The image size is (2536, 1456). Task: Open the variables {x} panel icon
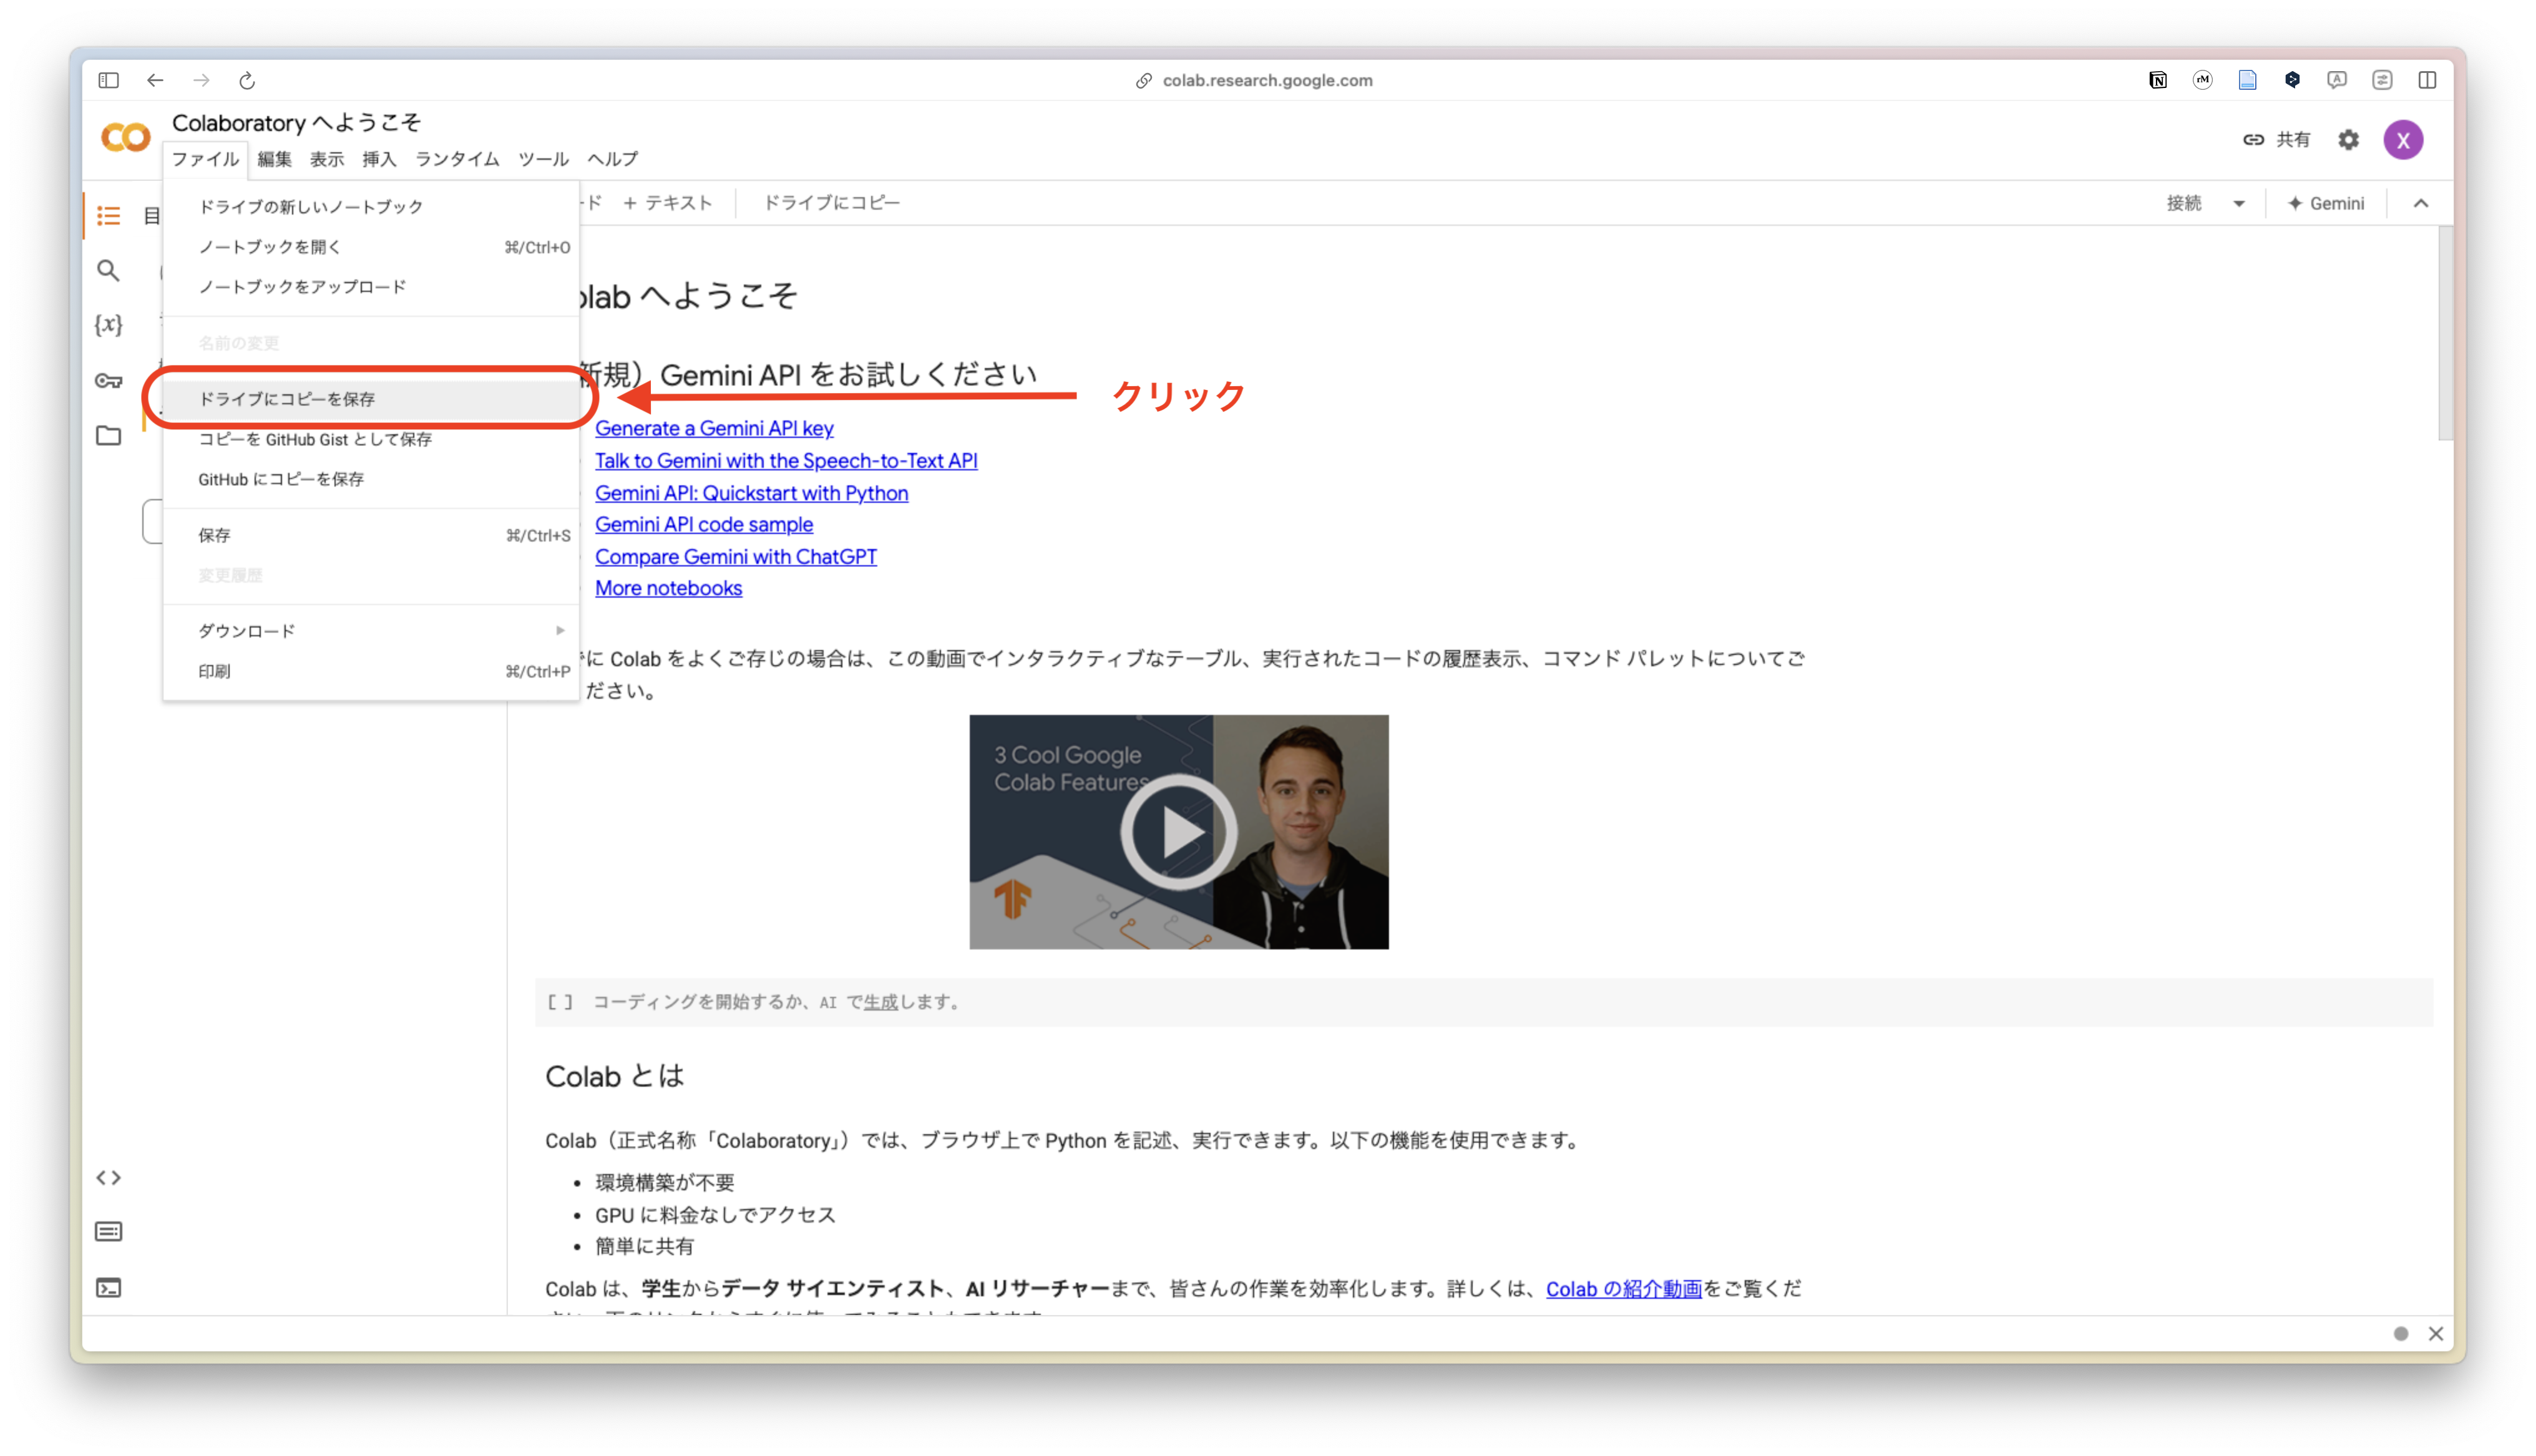108,324
